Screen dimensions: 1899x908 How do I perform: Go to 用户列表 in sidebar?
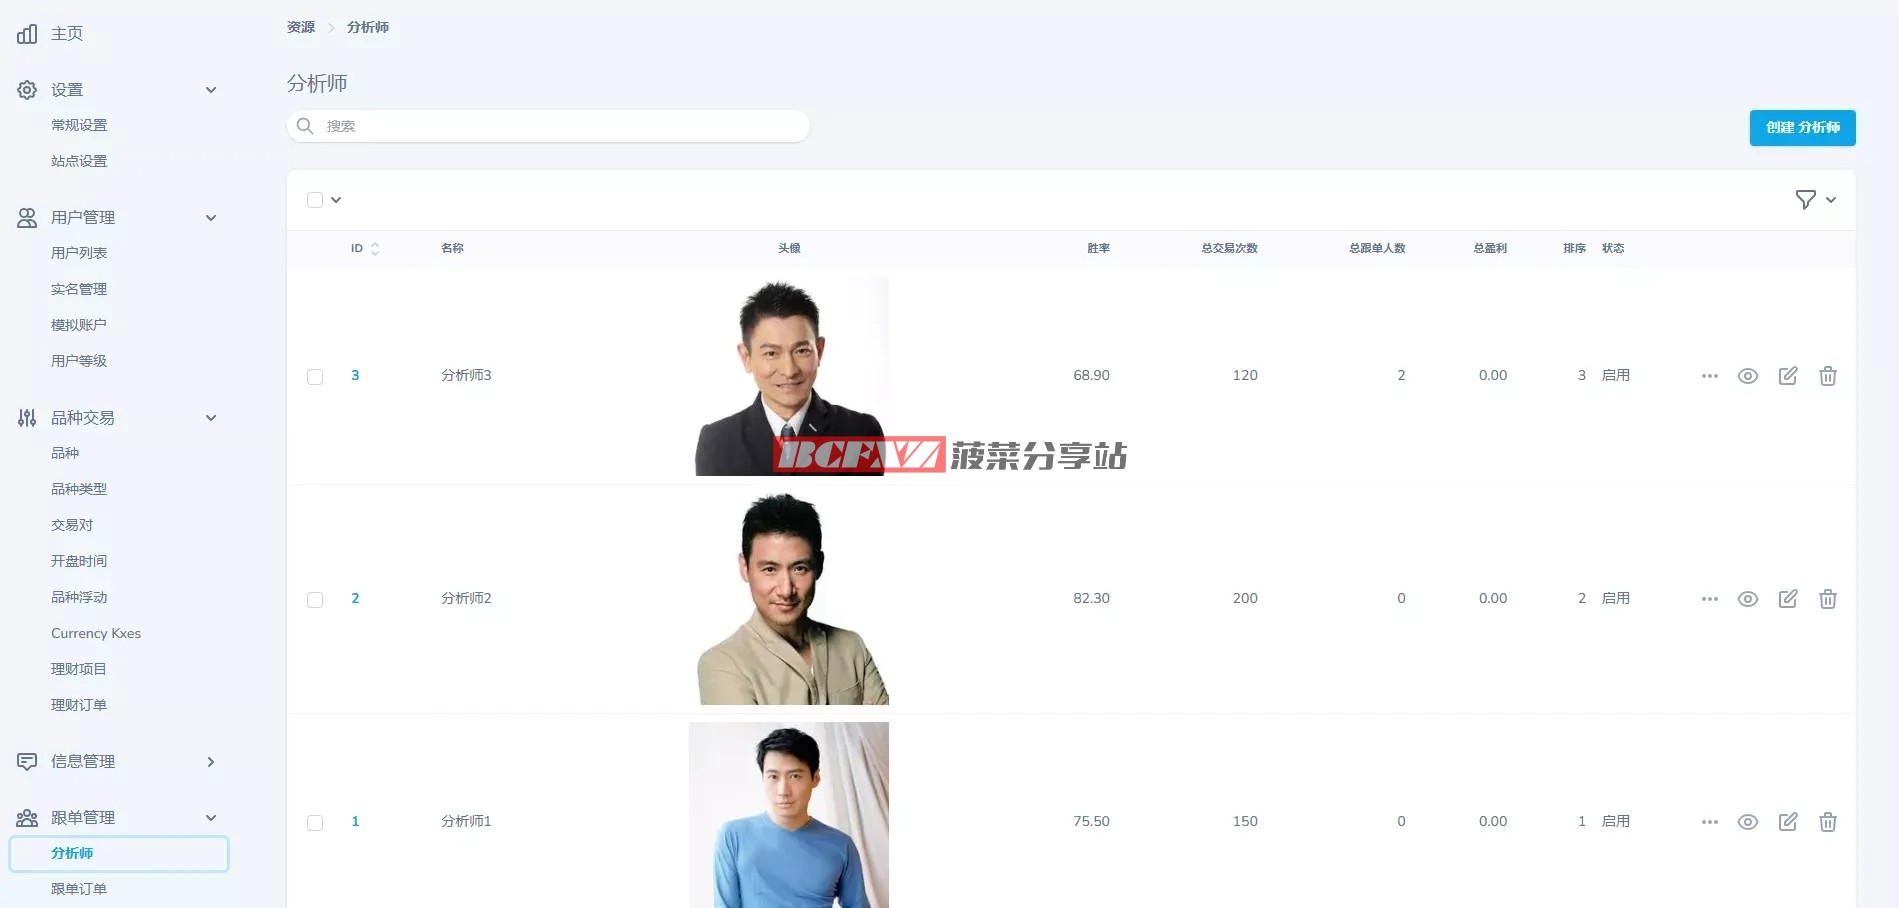pyautogui.click(x=79, y=253)
